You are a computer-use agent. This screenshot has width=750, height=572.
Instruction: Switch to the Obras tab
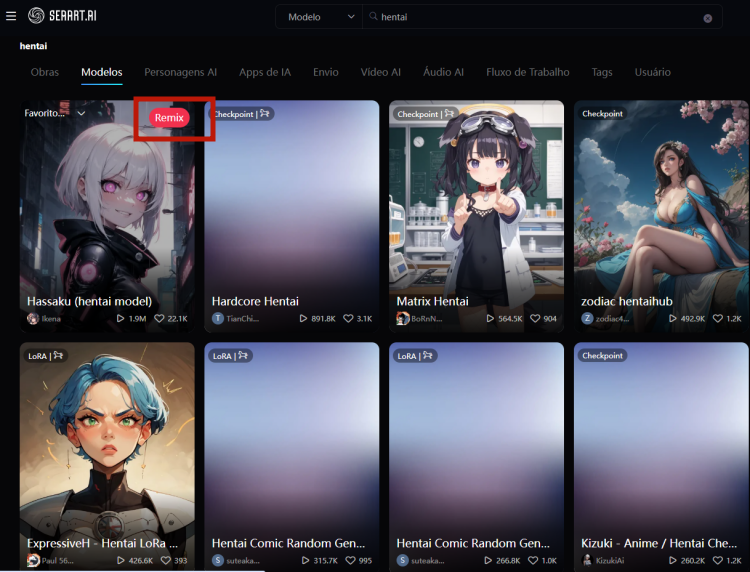(x=45, y=72)
